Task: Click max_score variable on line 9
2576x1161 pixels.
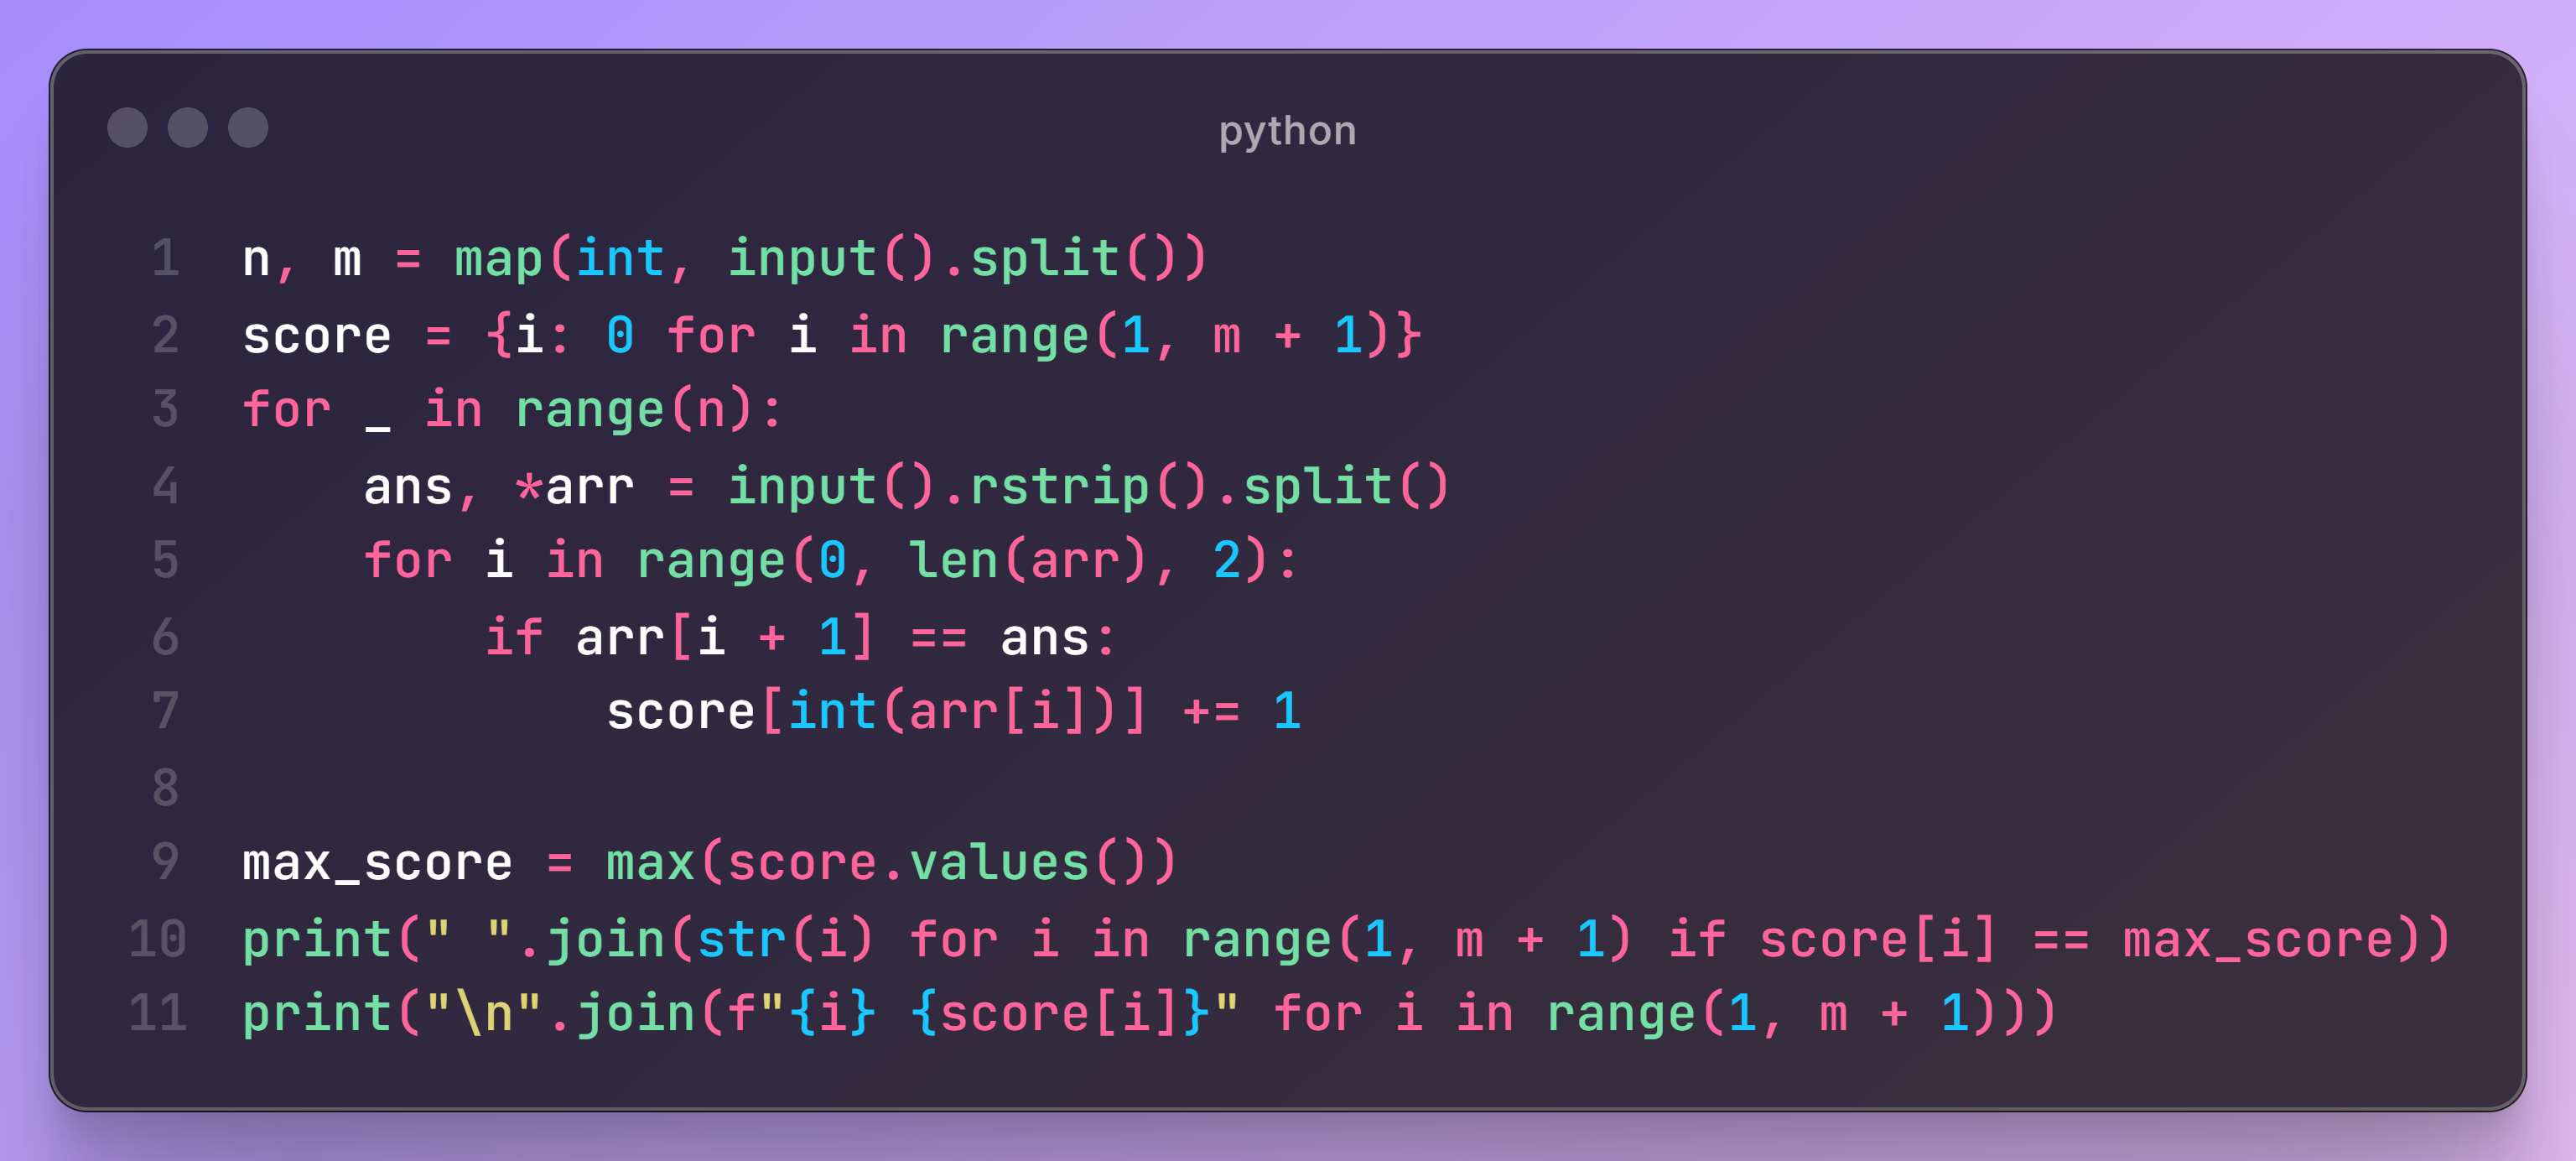Action: coord(377,863)
